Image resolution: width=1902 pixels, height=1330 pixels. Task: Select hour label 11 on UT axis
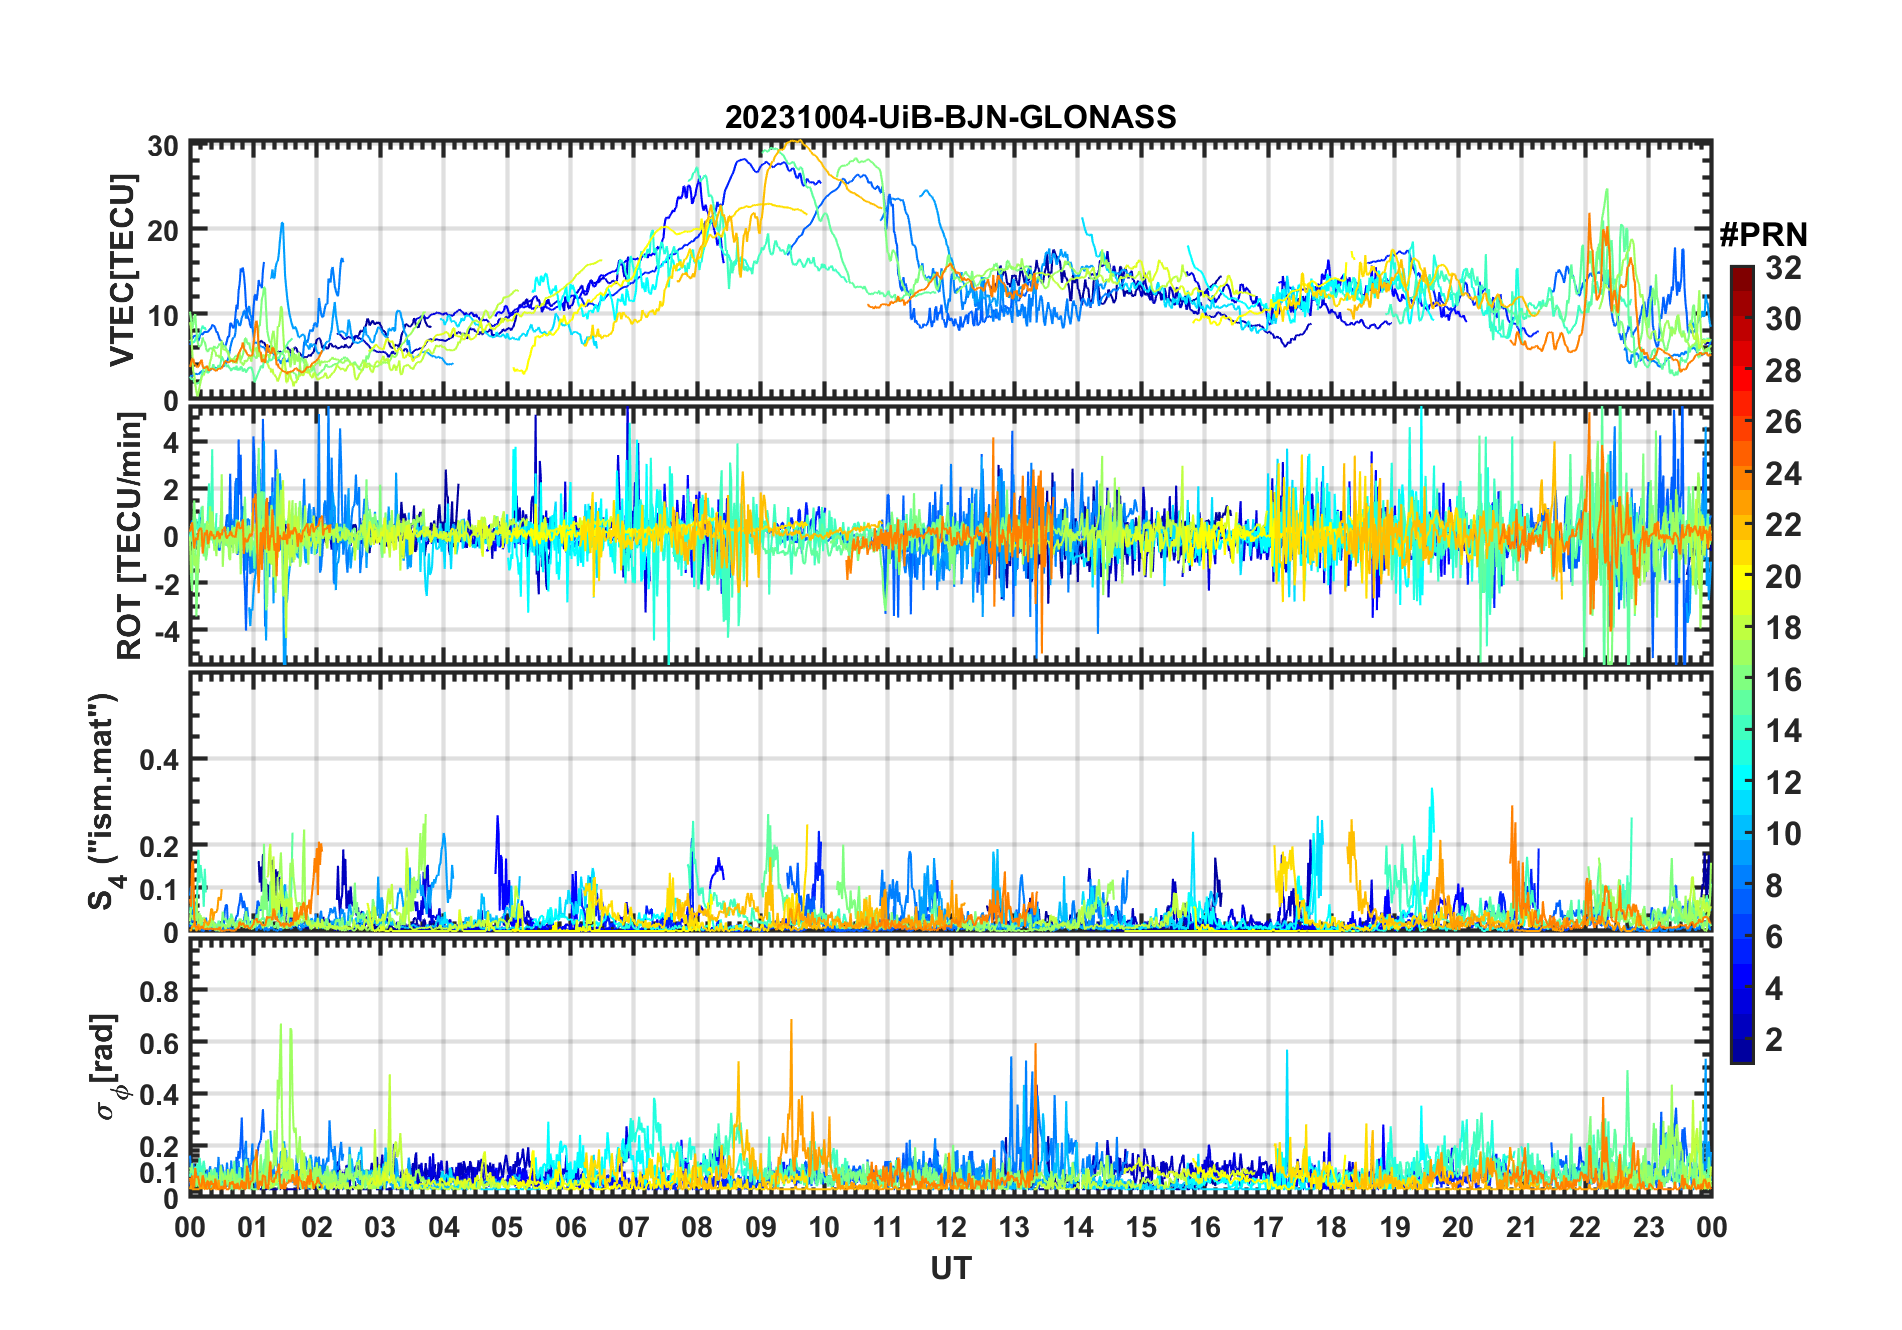[x=888, y=1228]
